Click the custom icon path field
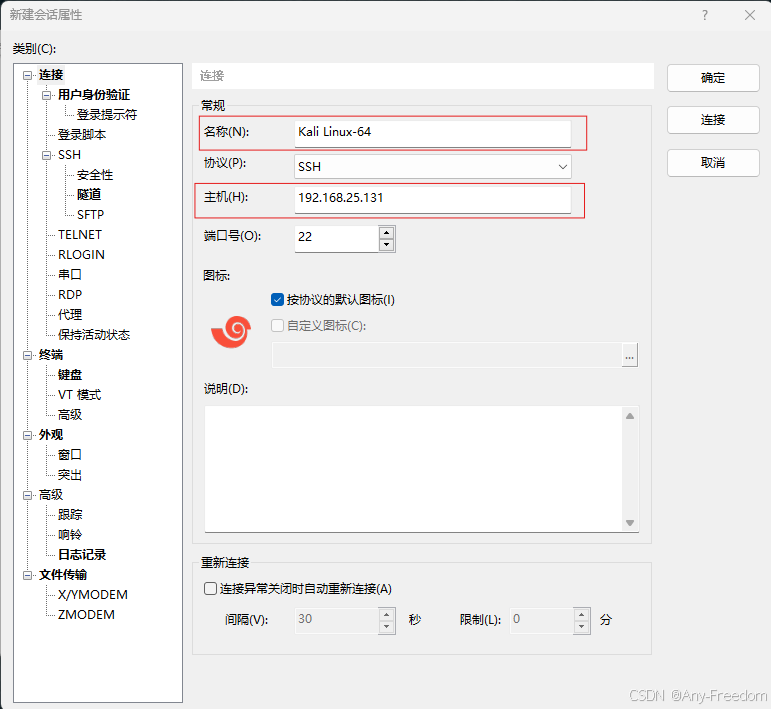Viewport: 771px width, 709px height. [447, 355]
